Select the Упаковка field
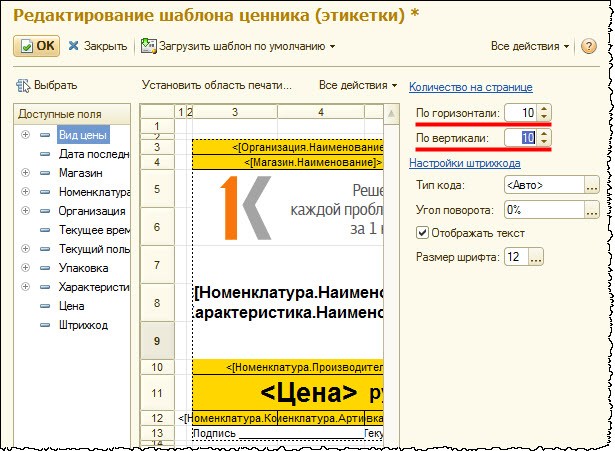The height and width of the screenshot is (451, 615). coord(84,268)
